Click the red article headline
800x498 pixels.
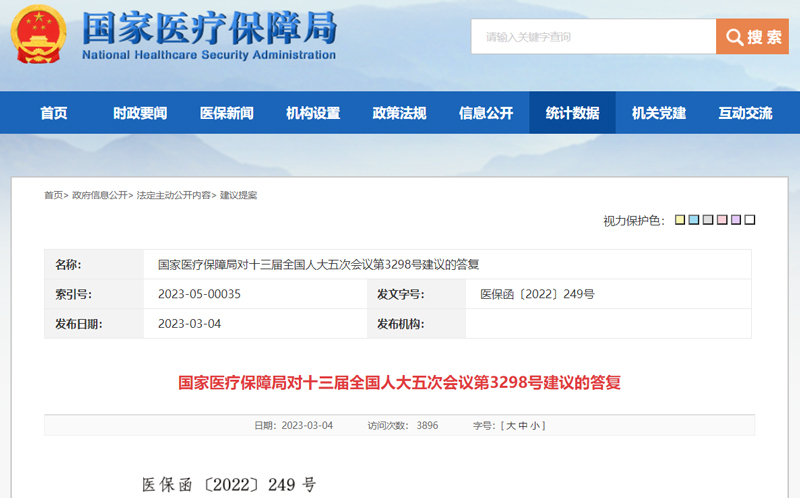pos(399,383)
